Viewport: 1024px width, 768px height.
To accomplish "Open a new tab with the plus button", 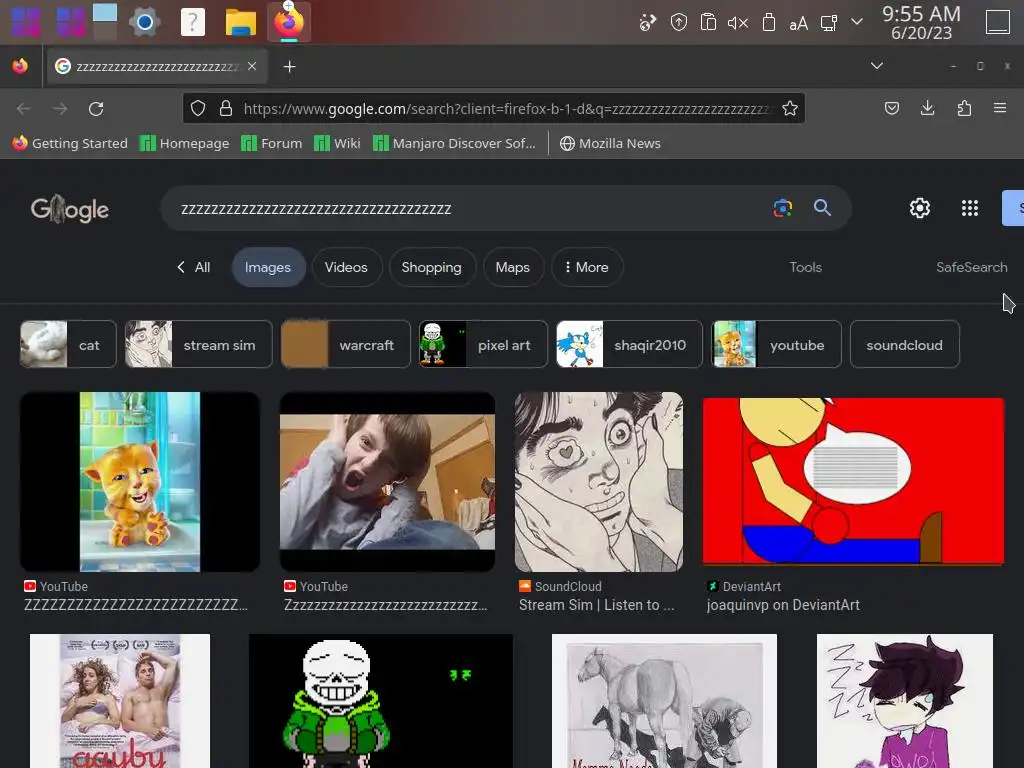I will click(x=289, y=67).
